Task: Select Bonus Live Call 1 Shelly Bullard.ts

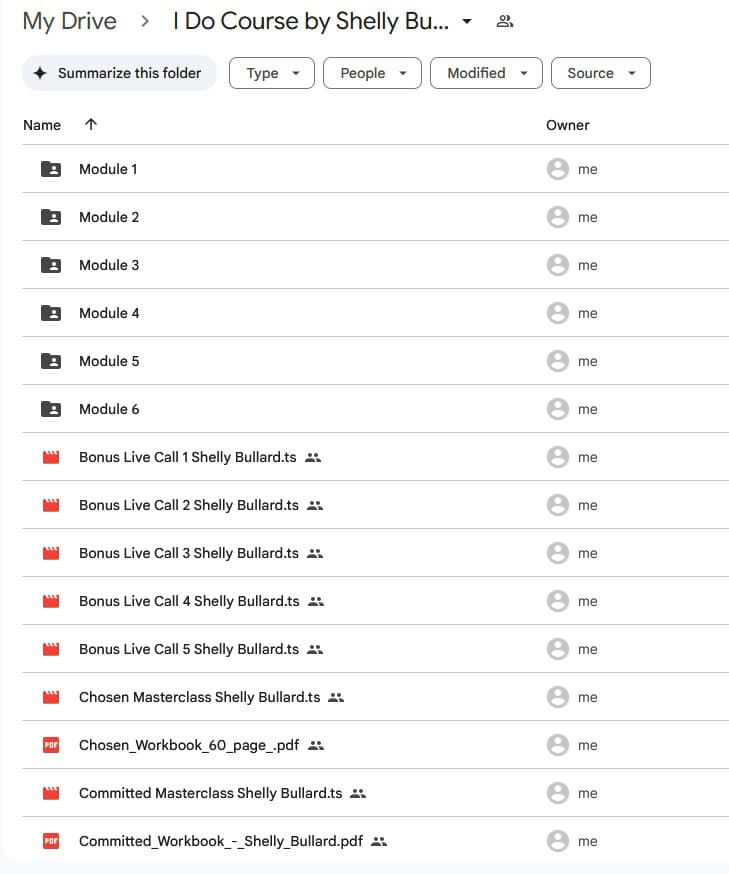Action: [188, 457]
